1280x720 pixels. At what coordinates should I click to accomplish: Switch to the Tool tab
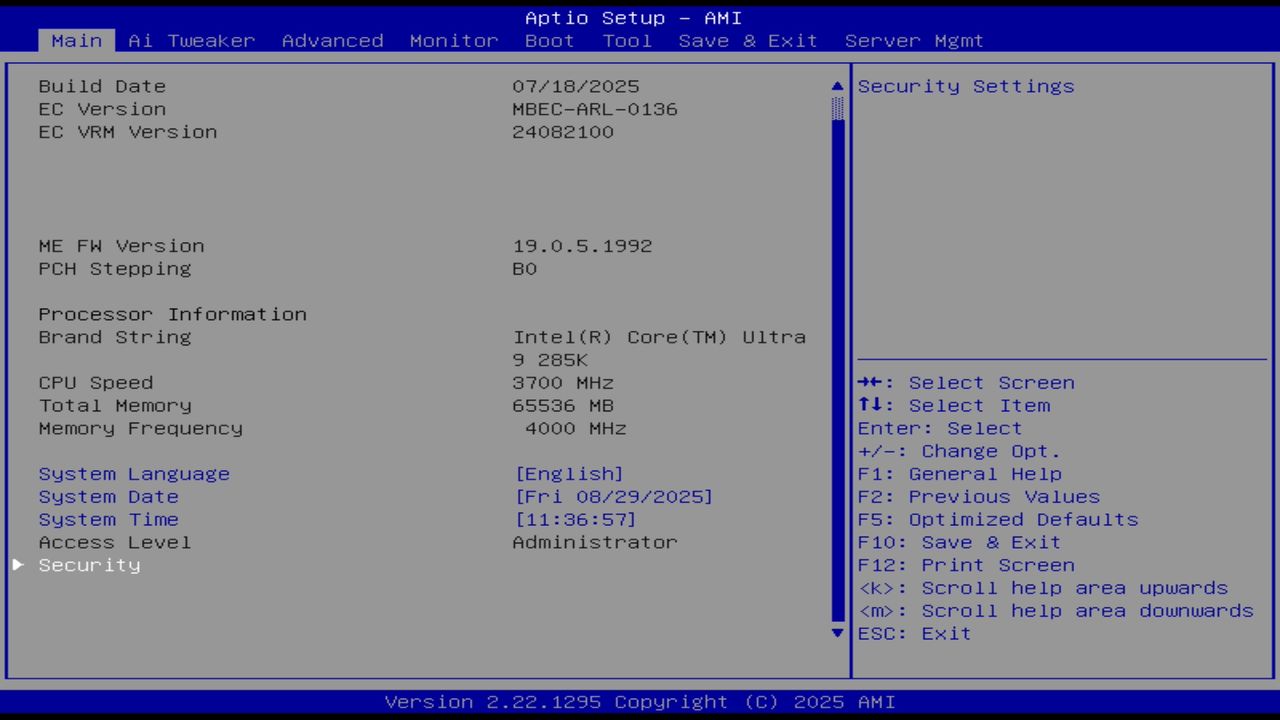[x=627, y=41]
